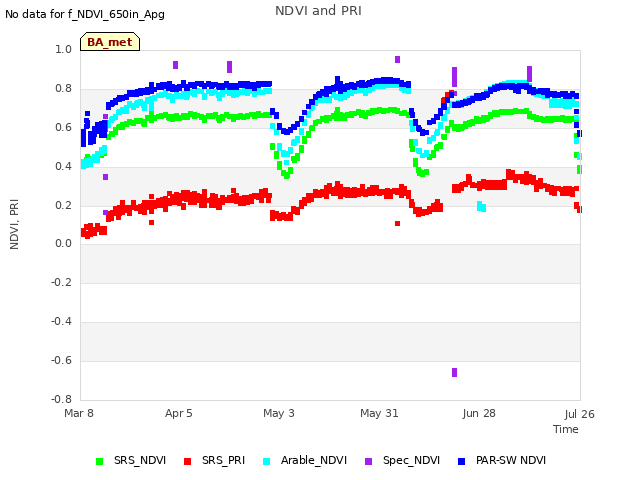This screenshot has width=640, height=480.
Task: Click the y-axis label NDVI, PRI
Action: [14, 224]
